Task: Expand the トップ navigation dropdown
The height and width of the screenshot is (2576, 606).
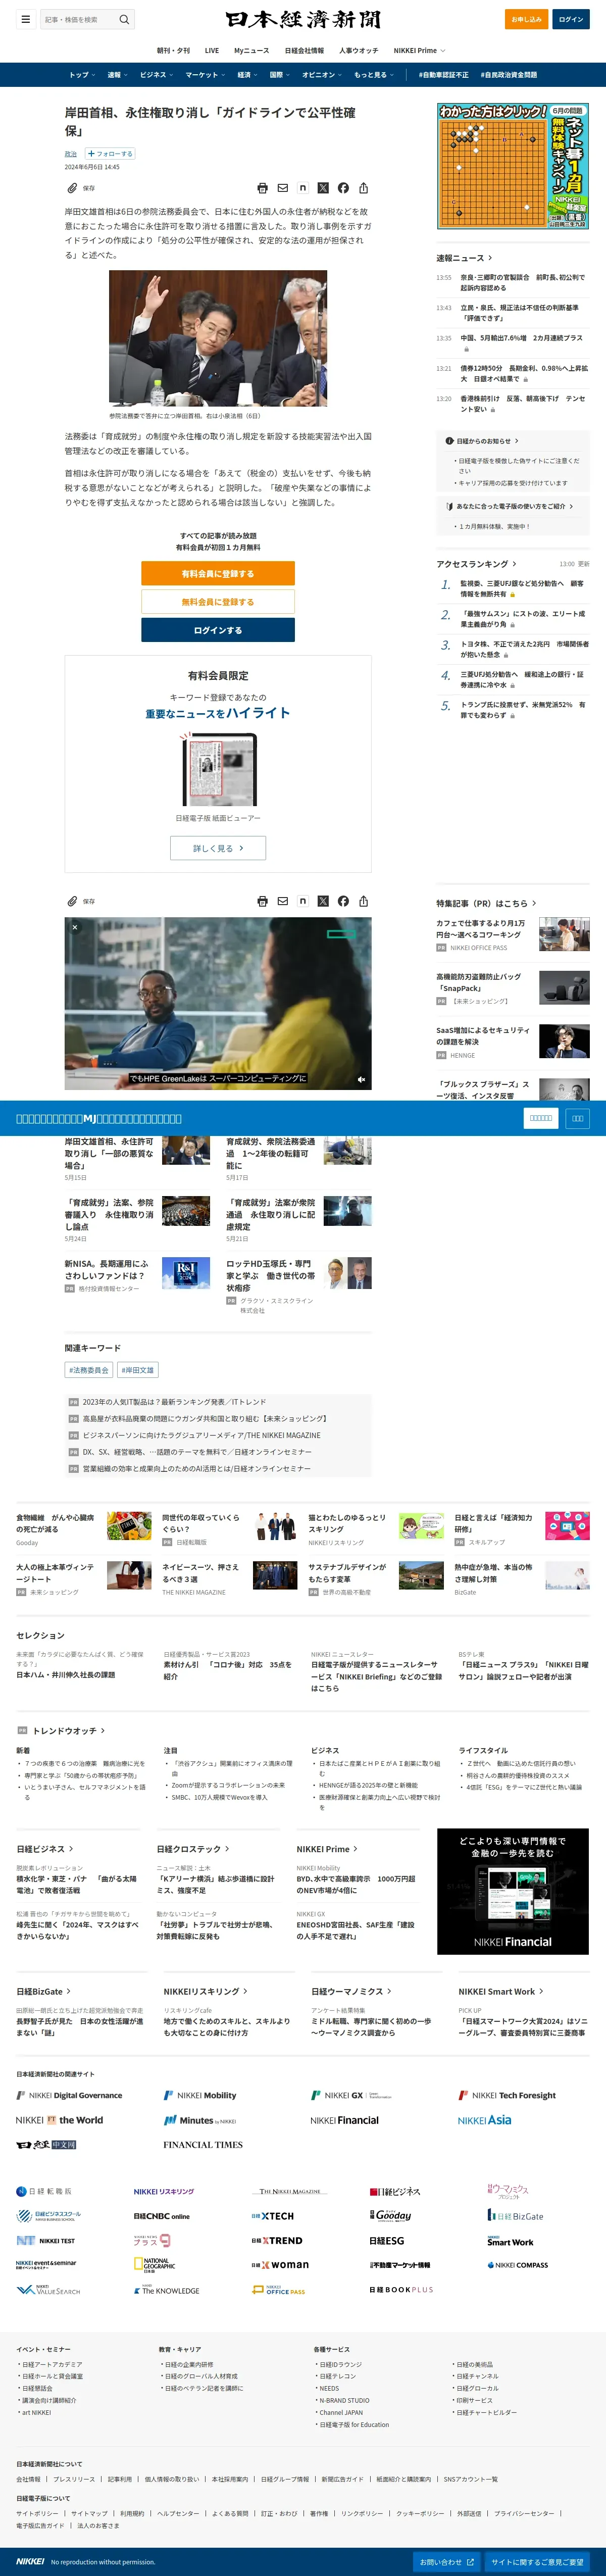Action: pos(82,75)
